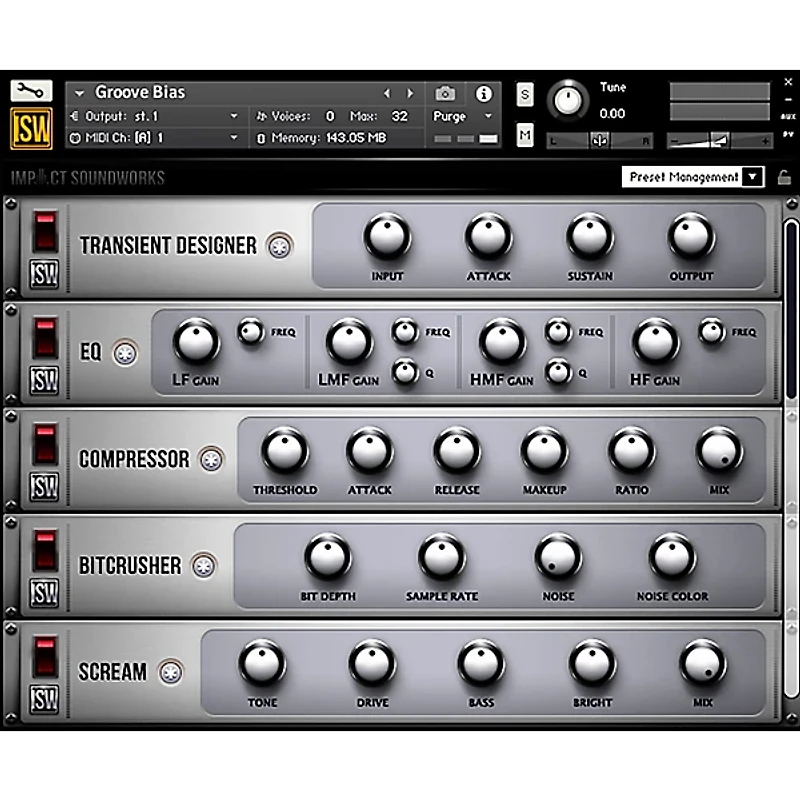
Task: Minimize the instrument header view
Action: (x=788, y=99)
